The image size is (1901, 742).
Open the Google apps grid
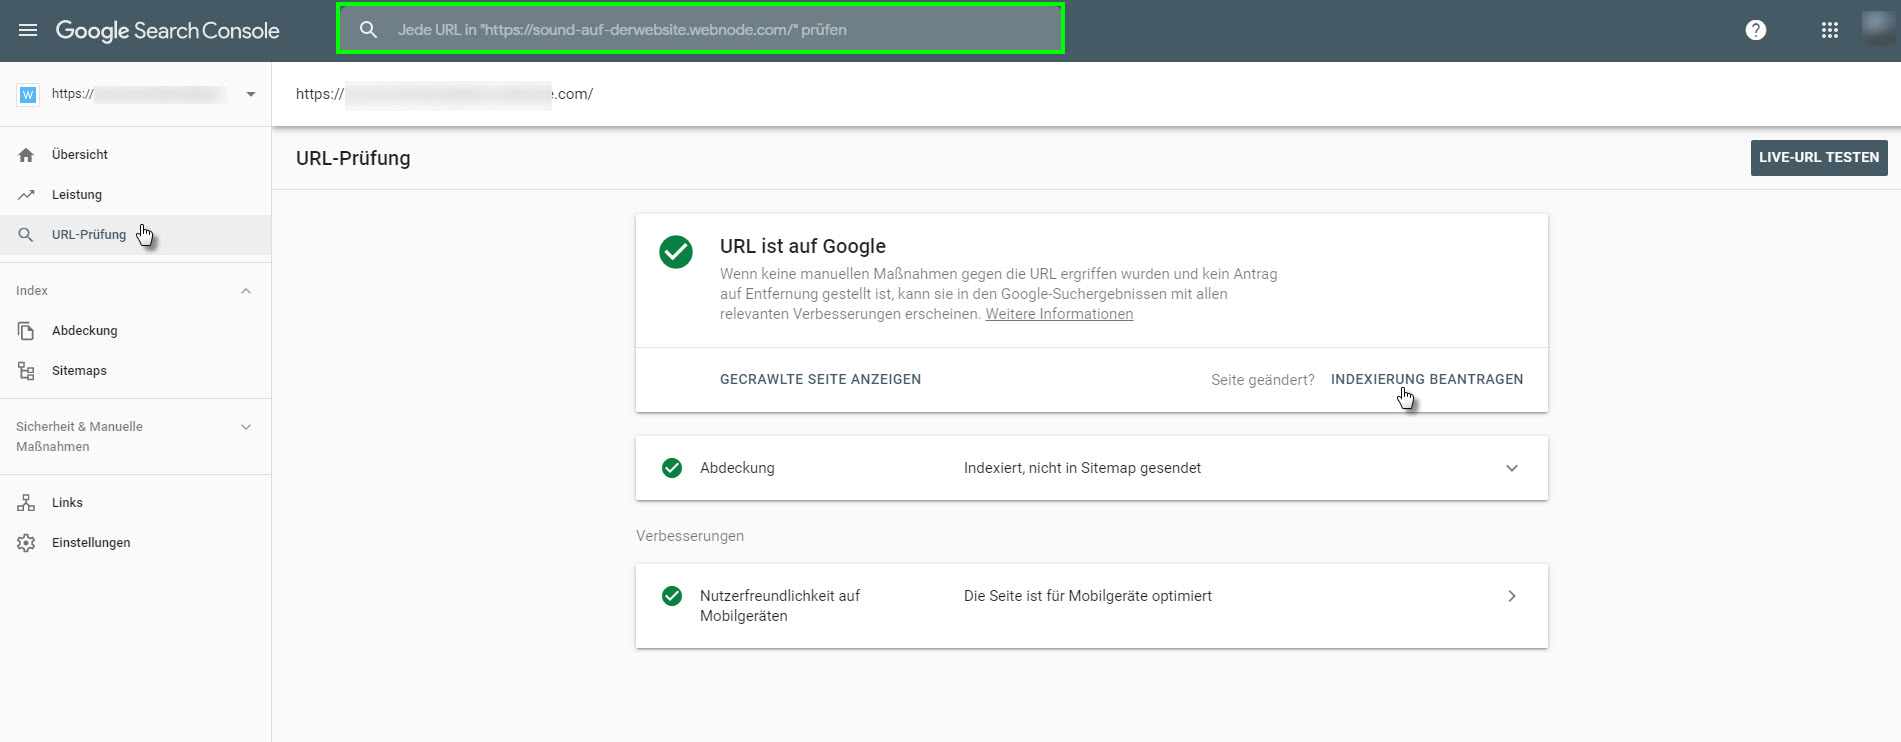1829,30
